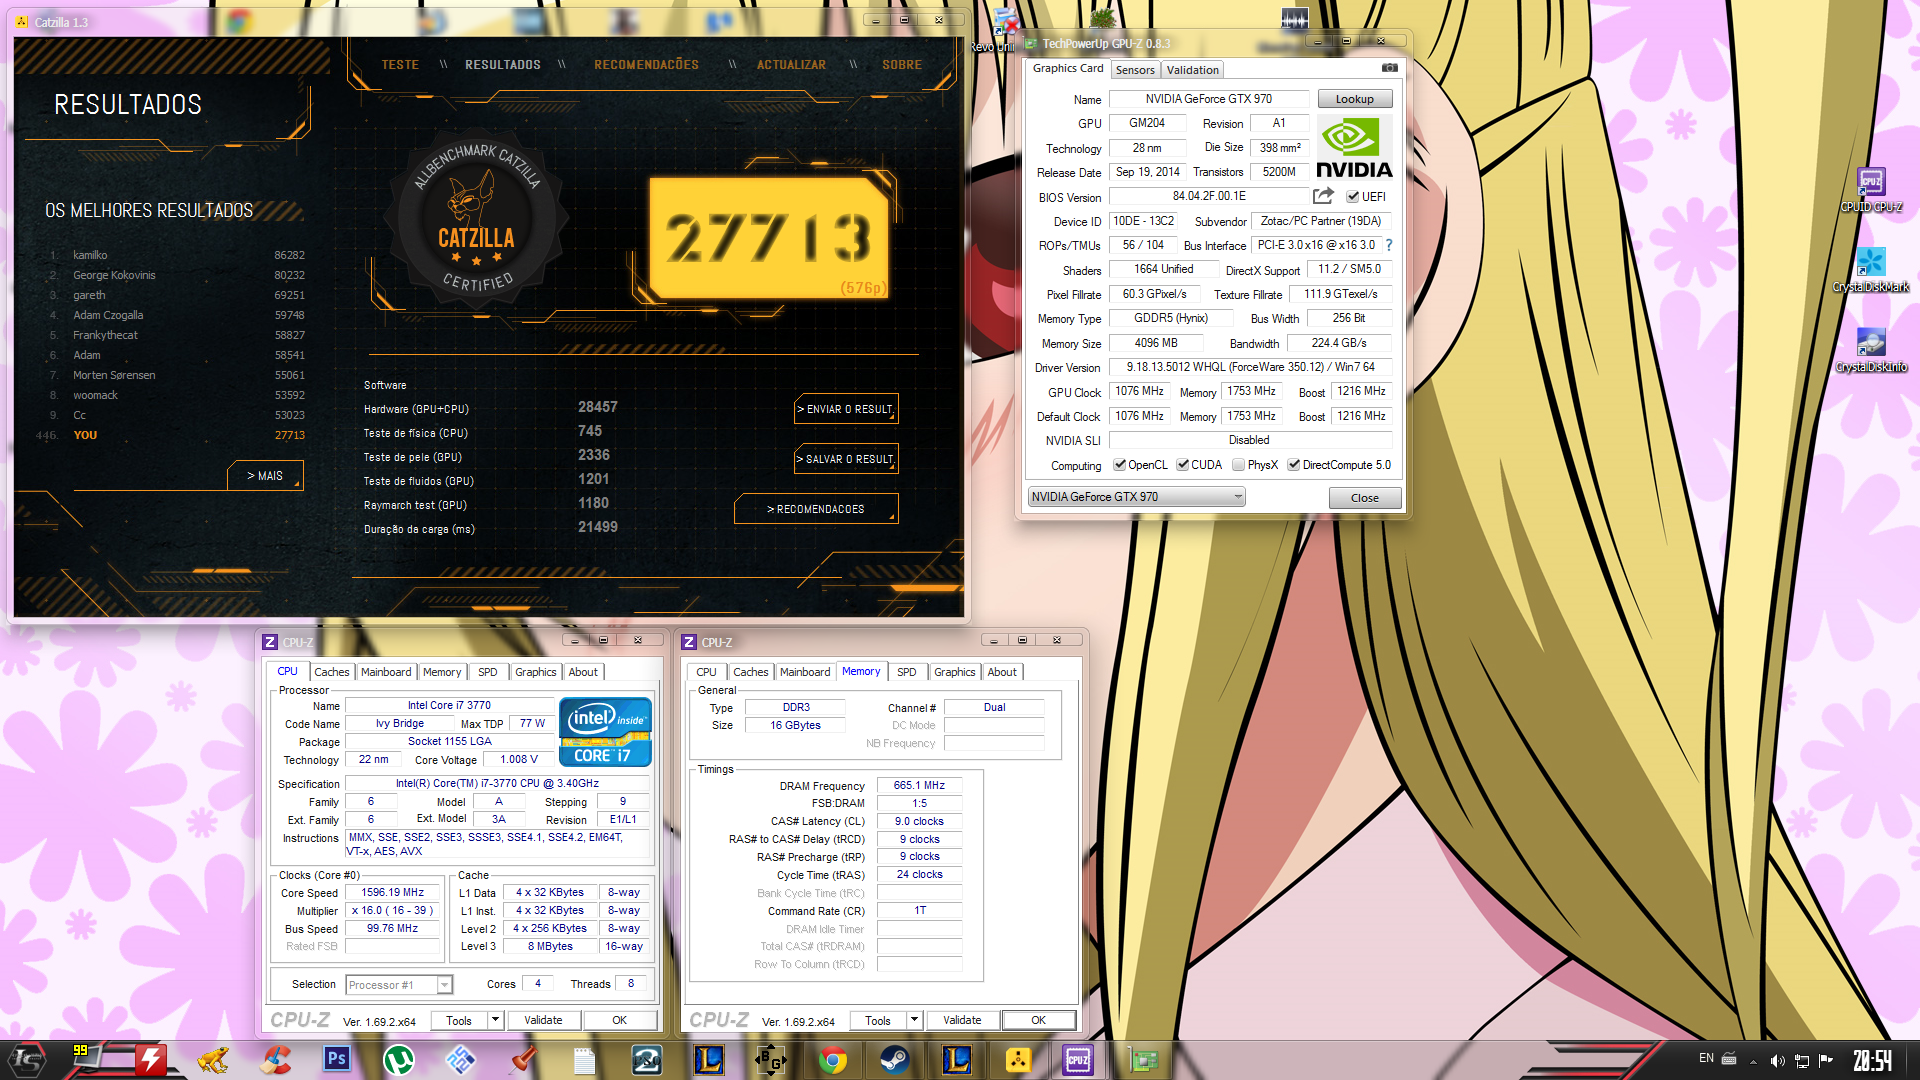1920x1080 pixels.
Task: Click Tools button in left CPU-Z window
Action: pyautogui.click(x=459, y=1020)
